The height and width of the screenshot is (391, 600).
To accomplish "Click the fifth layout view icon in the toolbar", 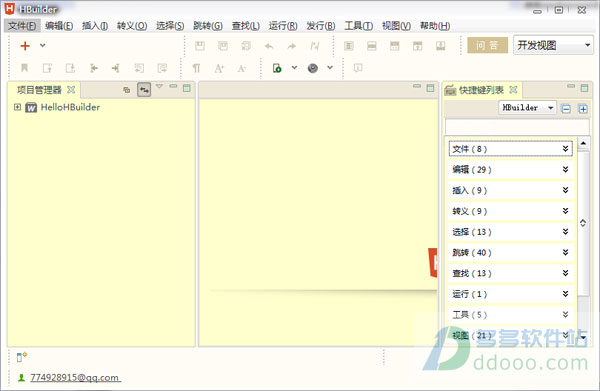I will 440,46.
